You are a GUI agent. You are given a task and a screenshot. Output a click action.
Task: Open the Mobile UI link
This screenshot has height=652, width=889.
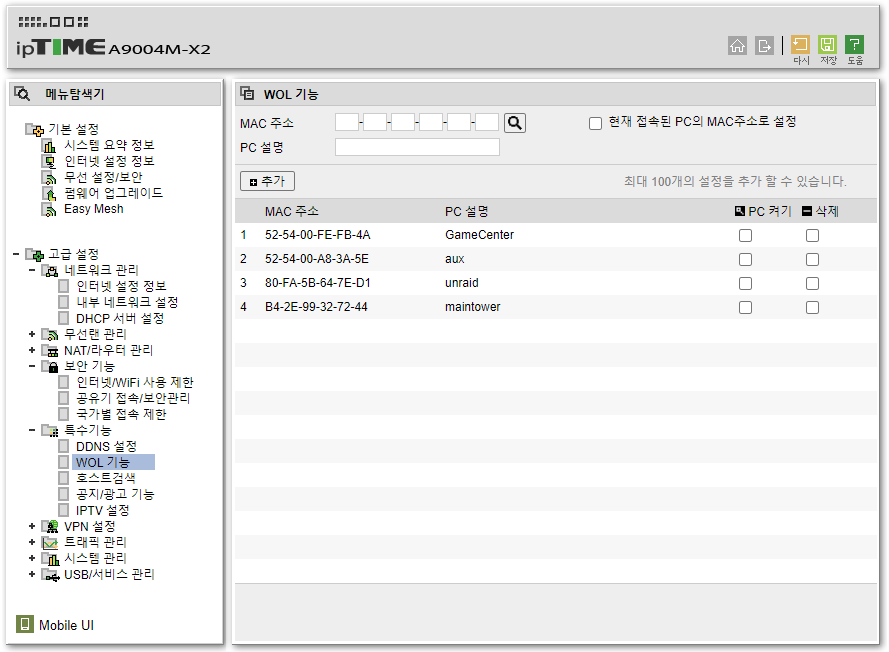click(x=66, y=625)
